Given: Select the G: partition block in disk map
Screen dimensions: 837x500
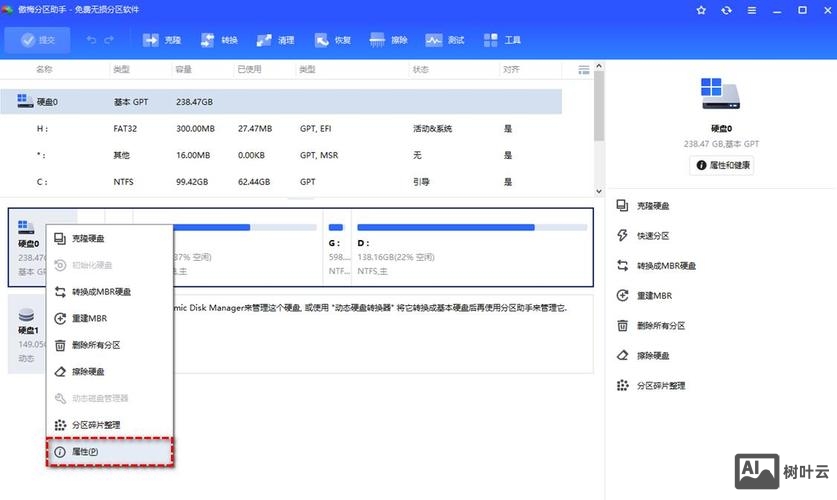Looking at the screenshot, I should (x=337, y=248).
